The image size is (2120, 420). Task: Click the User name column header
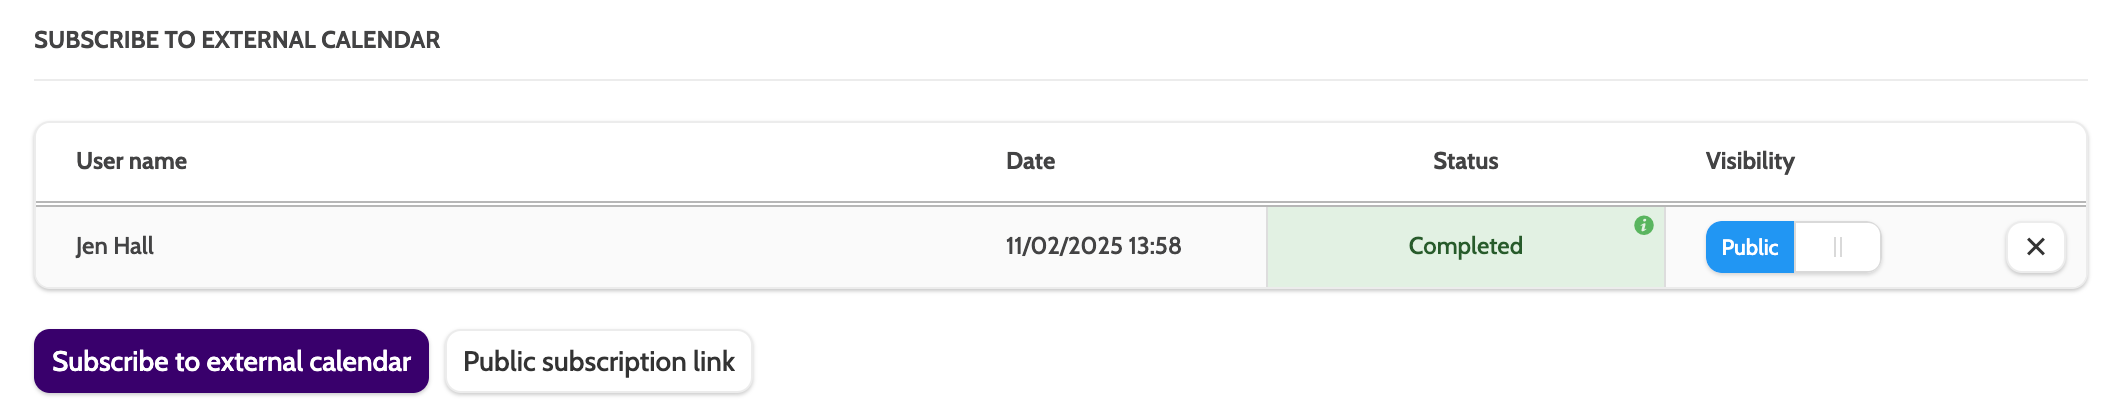pyautogui.click(x=131, y=161)
